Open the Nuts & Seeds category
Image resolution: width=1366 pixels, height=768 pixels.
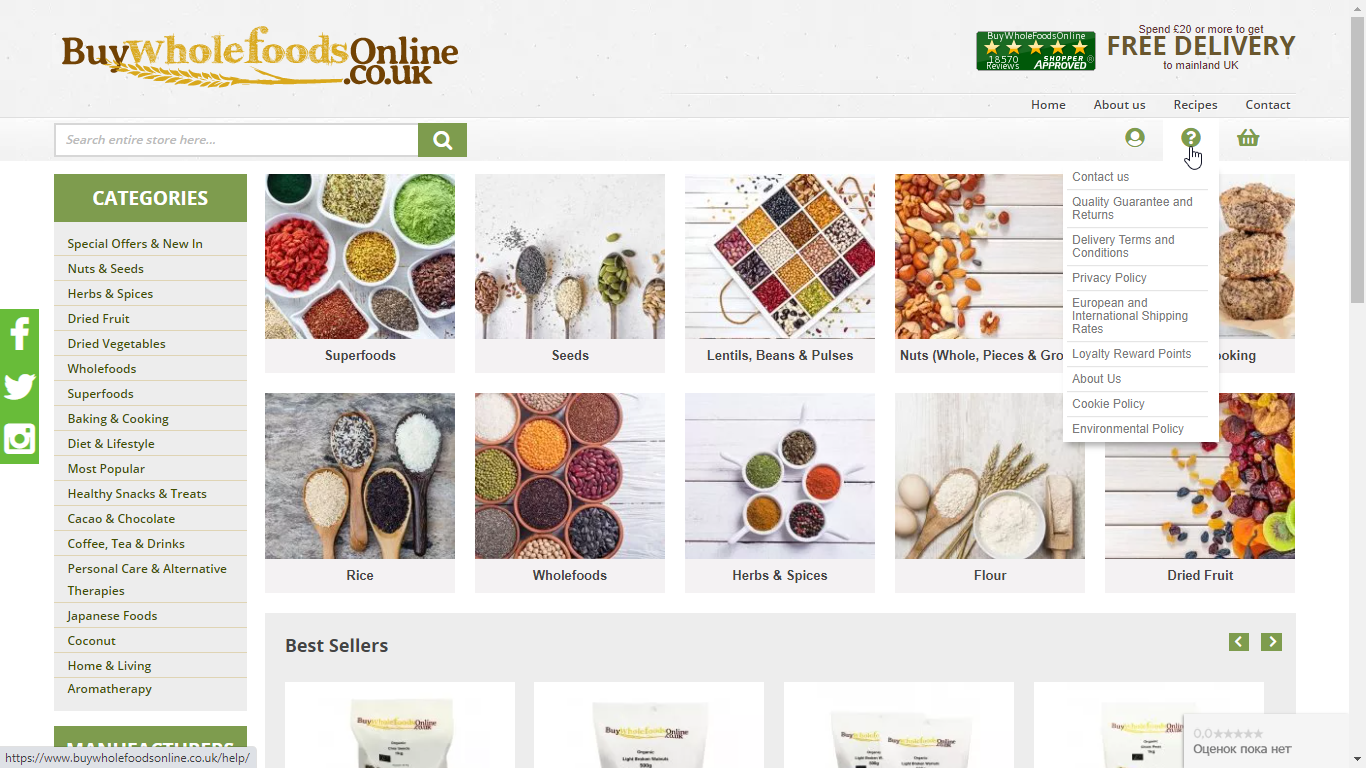(x=105, y=269)
